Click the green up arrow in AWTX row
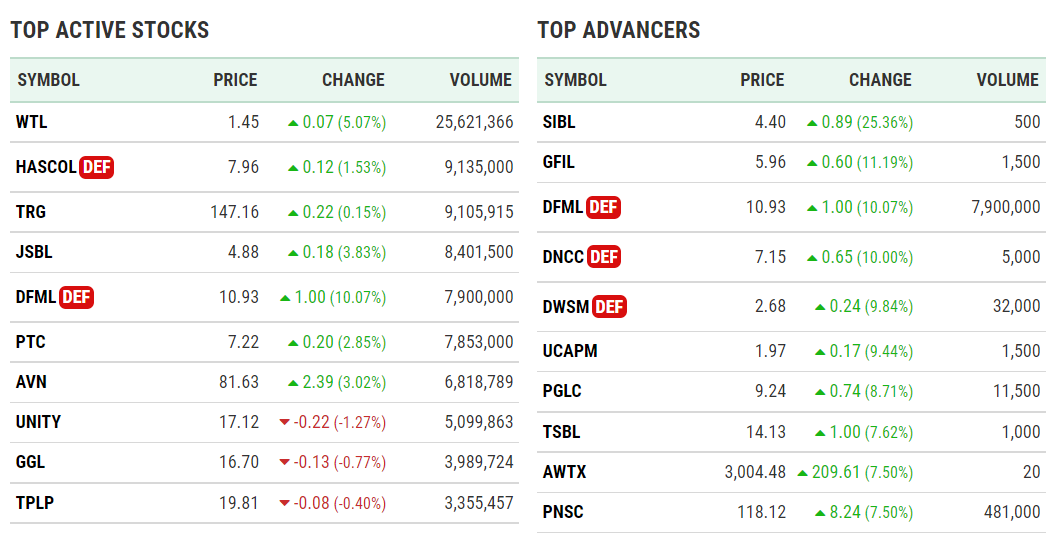Screen dimensions: 1058x550 (802, 473)
